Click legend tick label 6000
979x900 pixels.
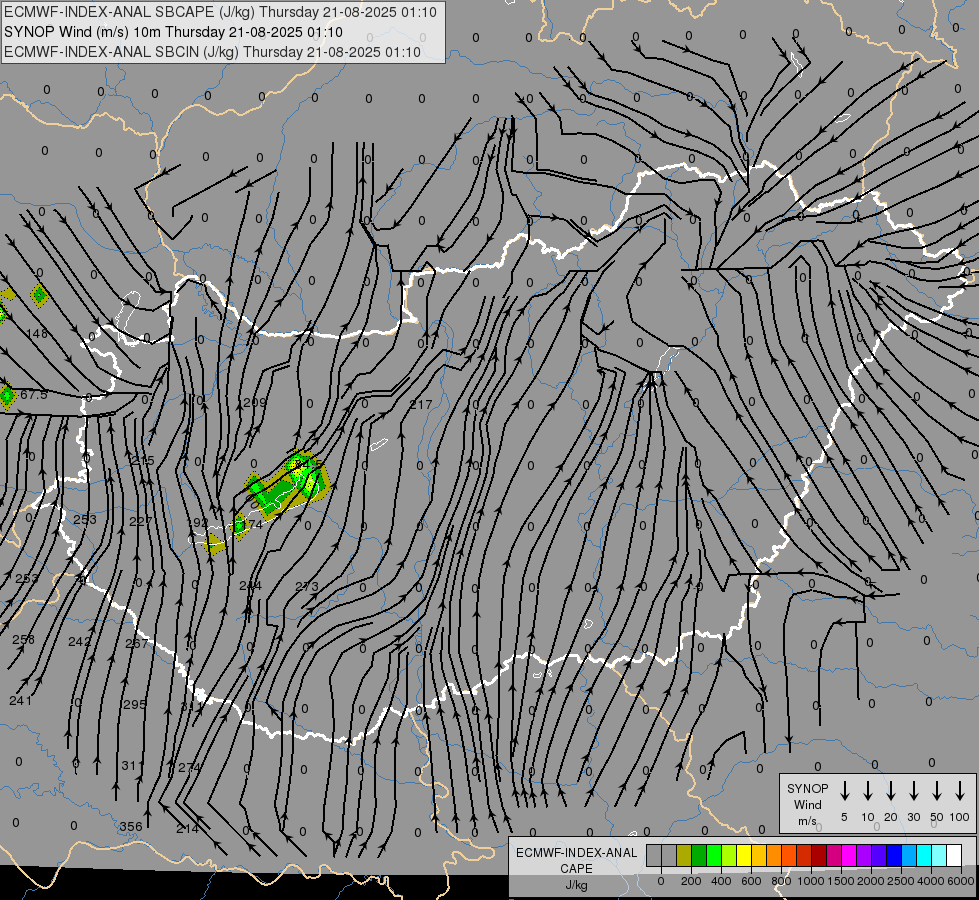[x=960, y=881]
